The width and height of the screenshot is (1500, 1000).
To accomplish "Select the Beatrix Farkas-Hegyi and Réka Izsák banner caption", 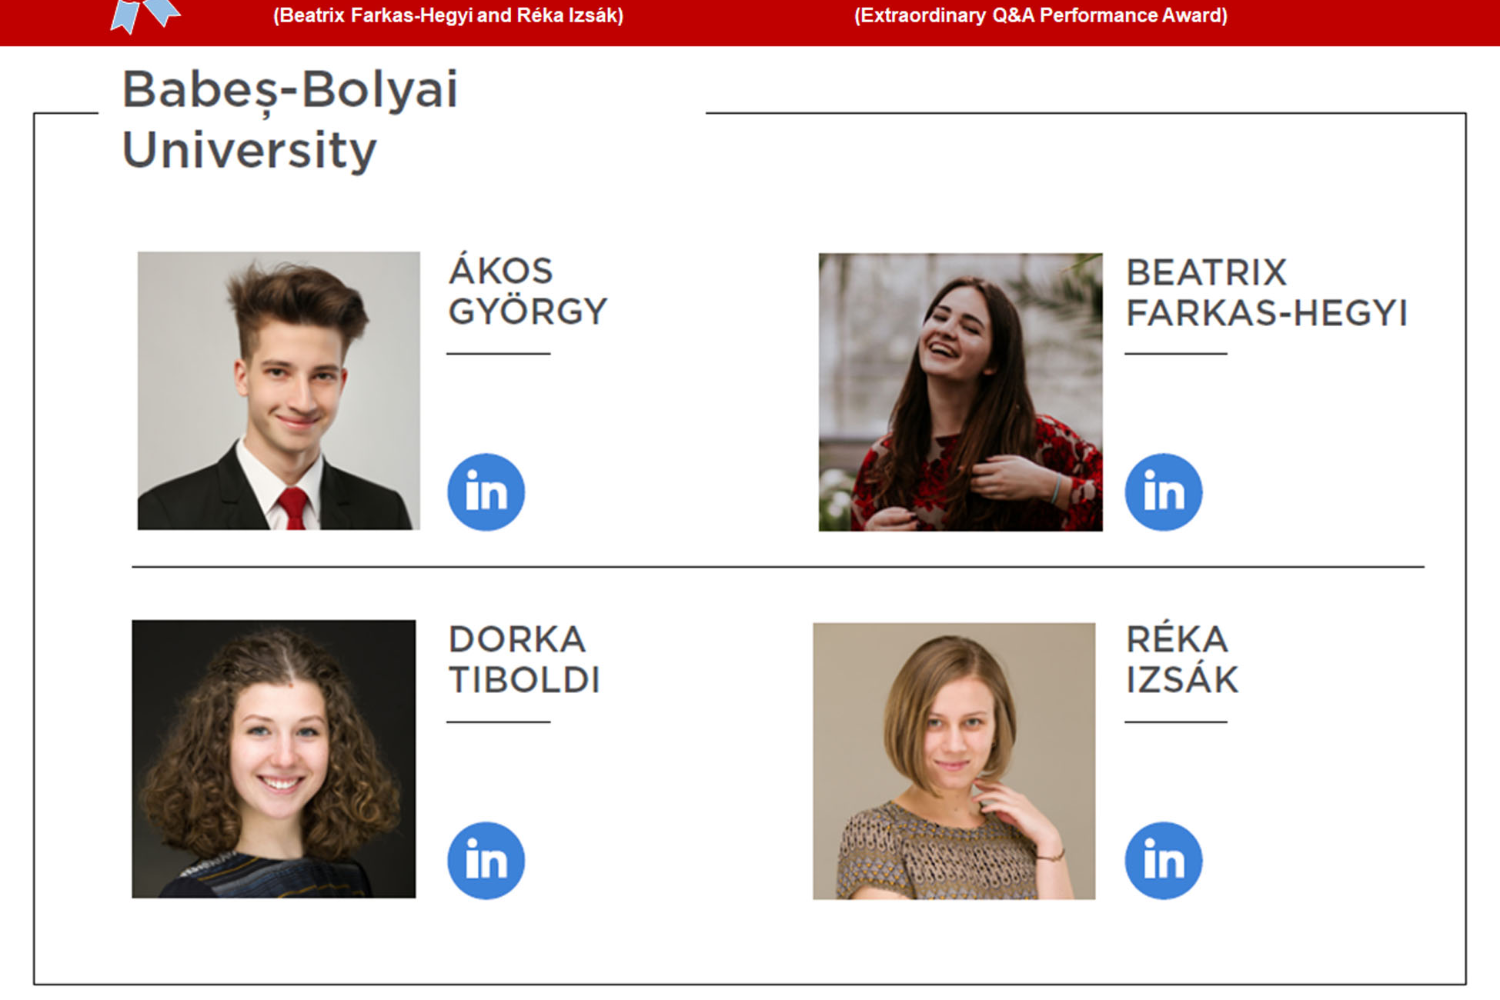I will [x=448, y=15].
